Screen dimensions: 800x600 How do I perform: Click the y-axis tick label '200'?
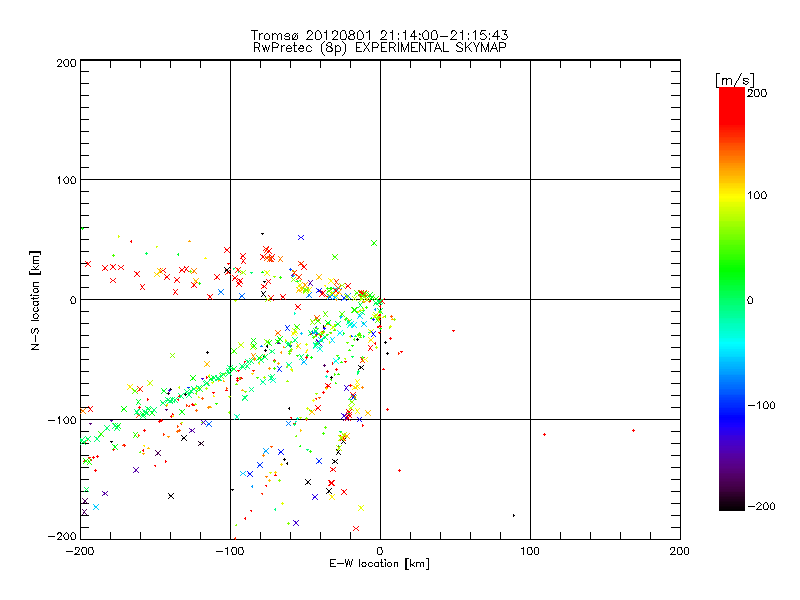click(66, 63)
